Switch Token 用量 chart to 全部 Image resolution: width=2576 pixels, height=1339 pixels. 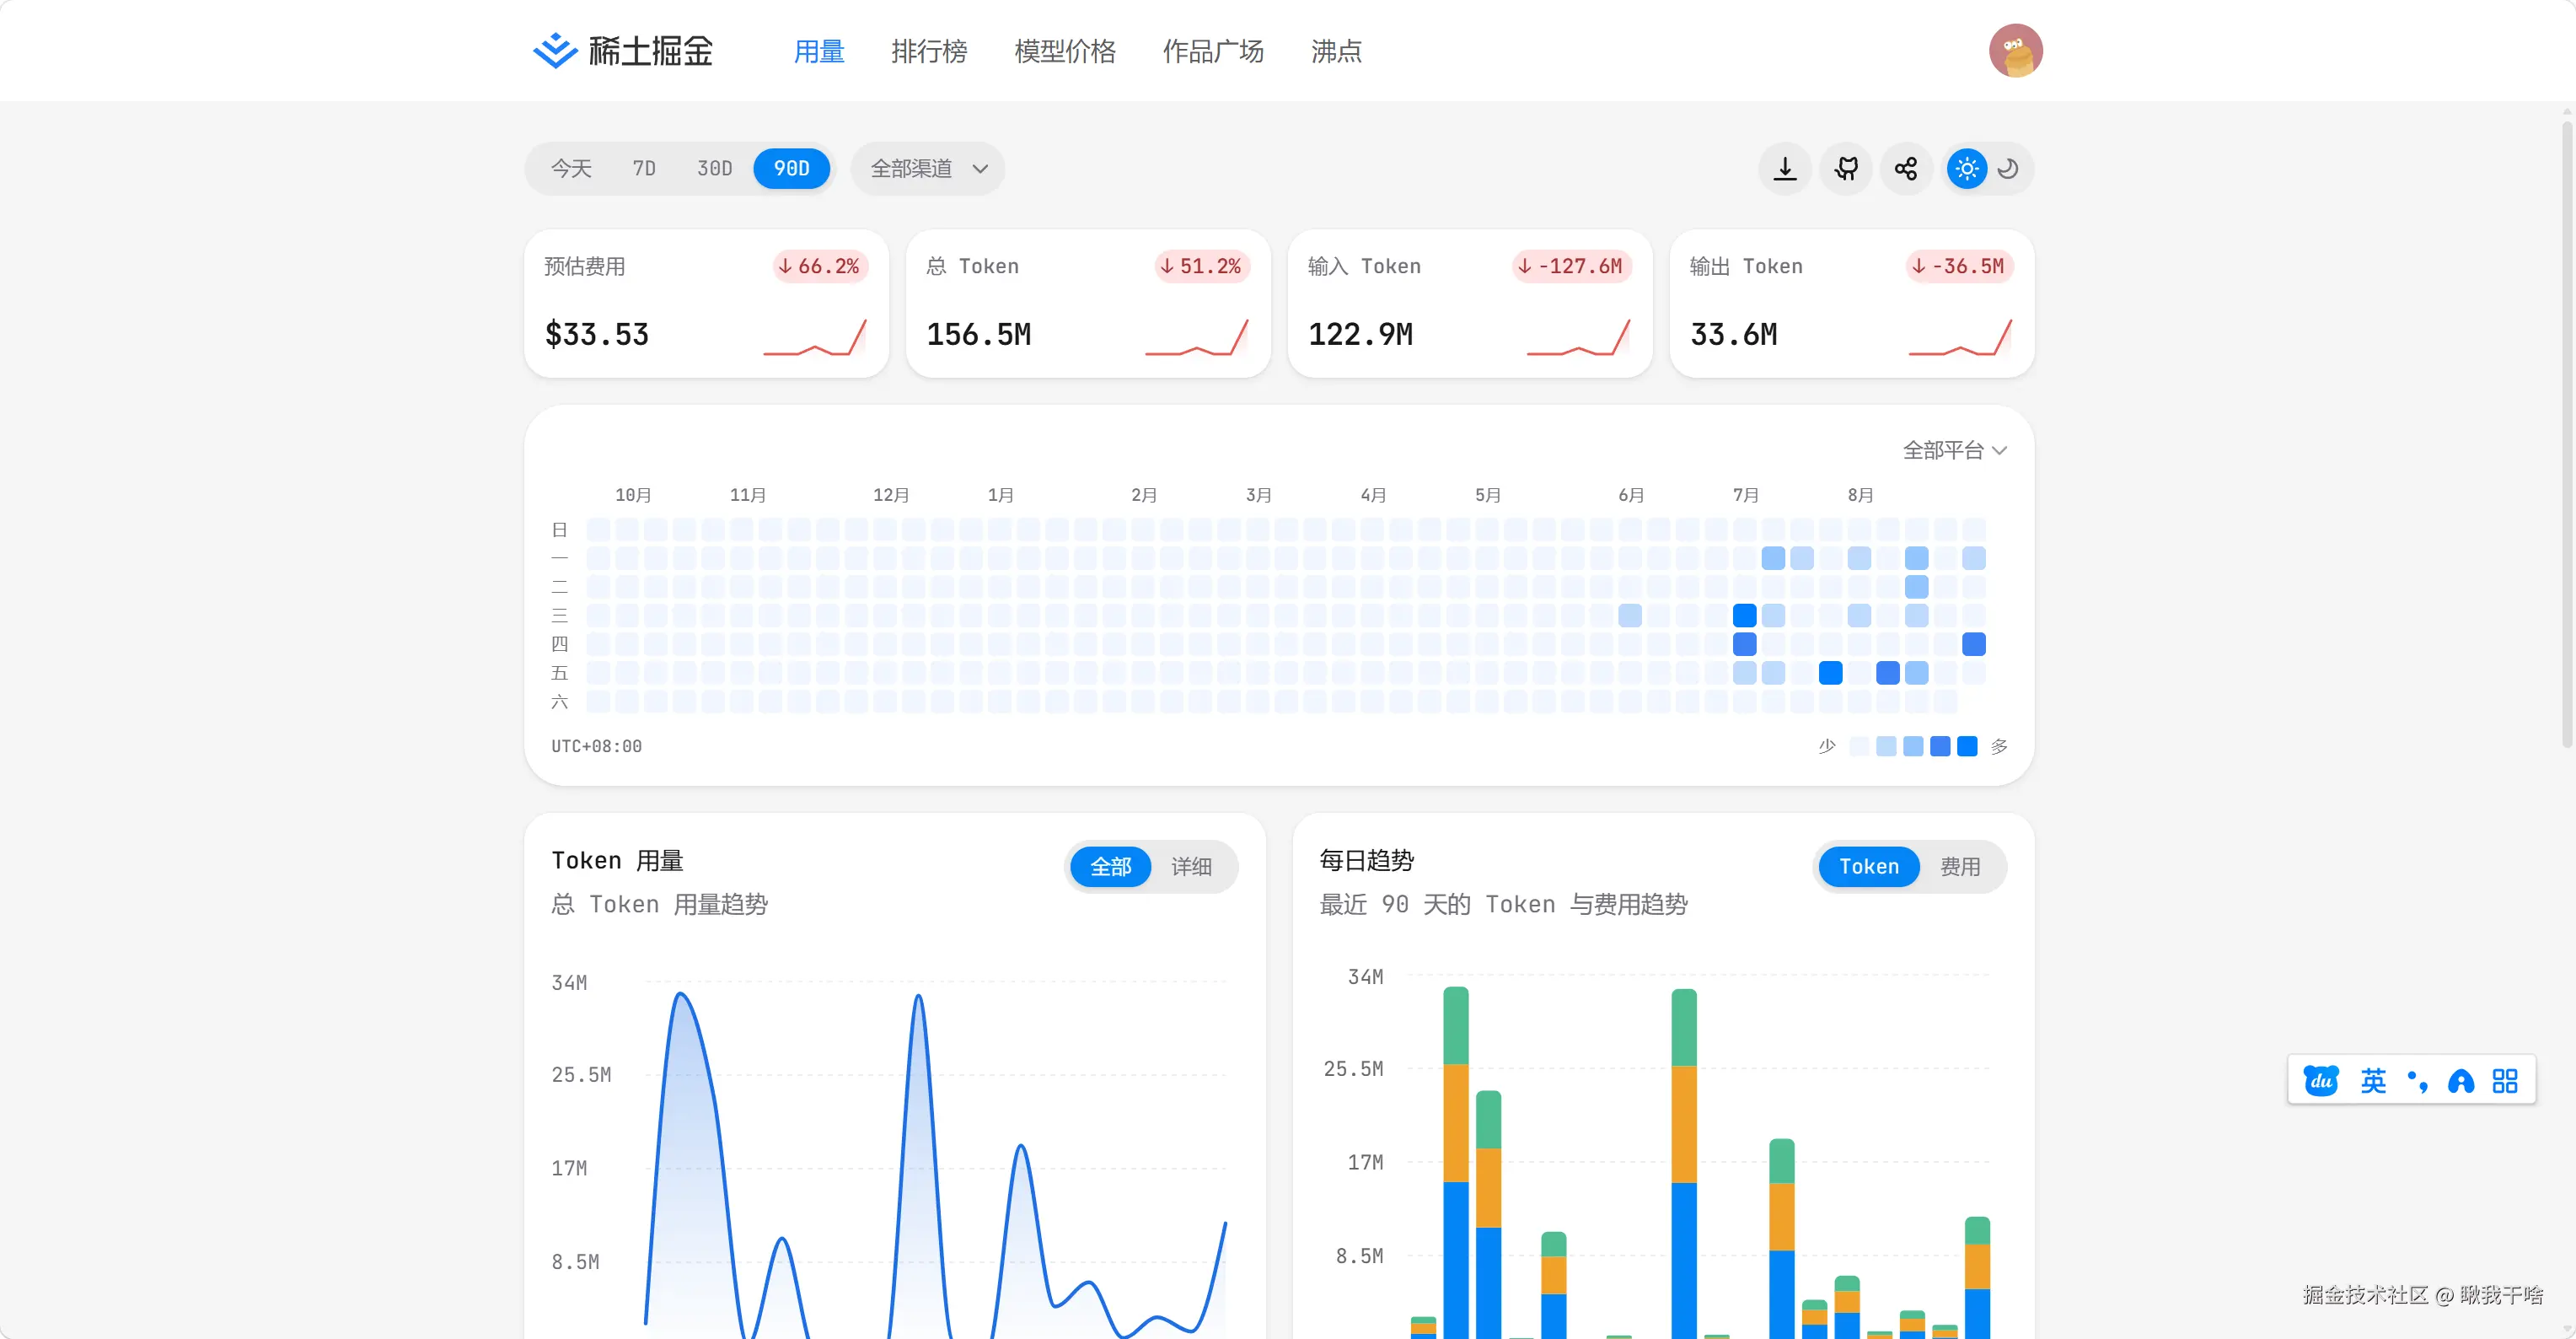1110,866
